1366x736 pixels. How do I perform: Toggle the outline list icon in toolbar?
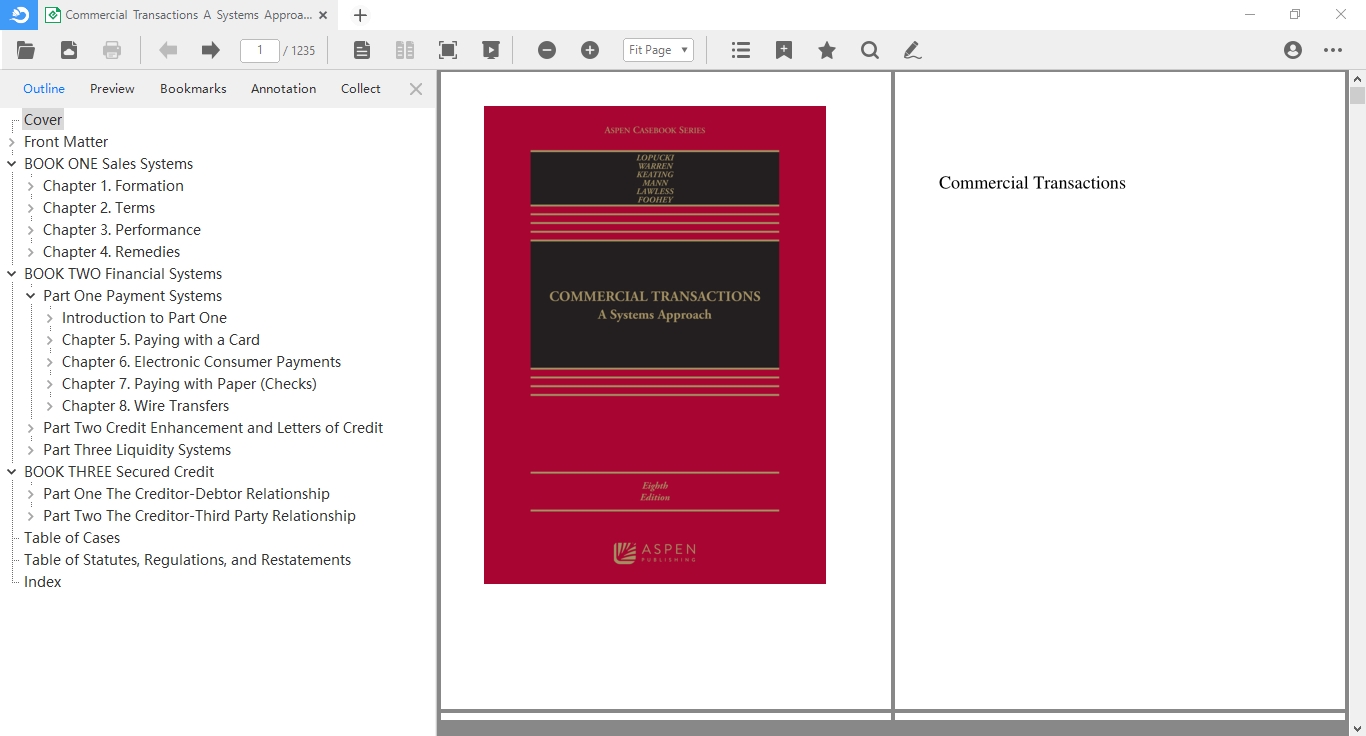[741, 50]
